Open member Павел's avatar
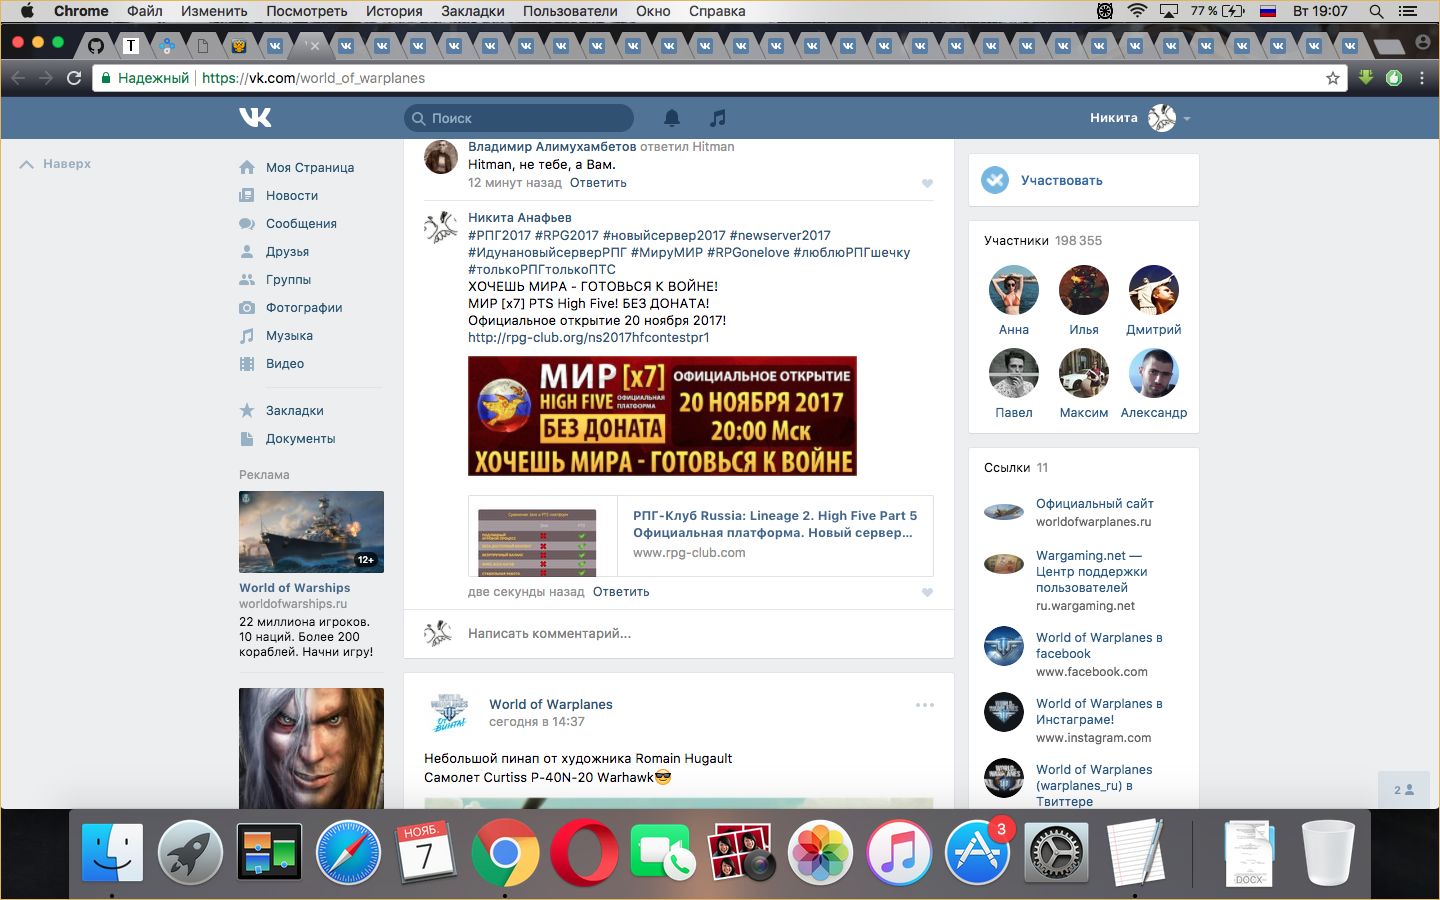Screen dimensions: 1440x900 (1014, 374)
